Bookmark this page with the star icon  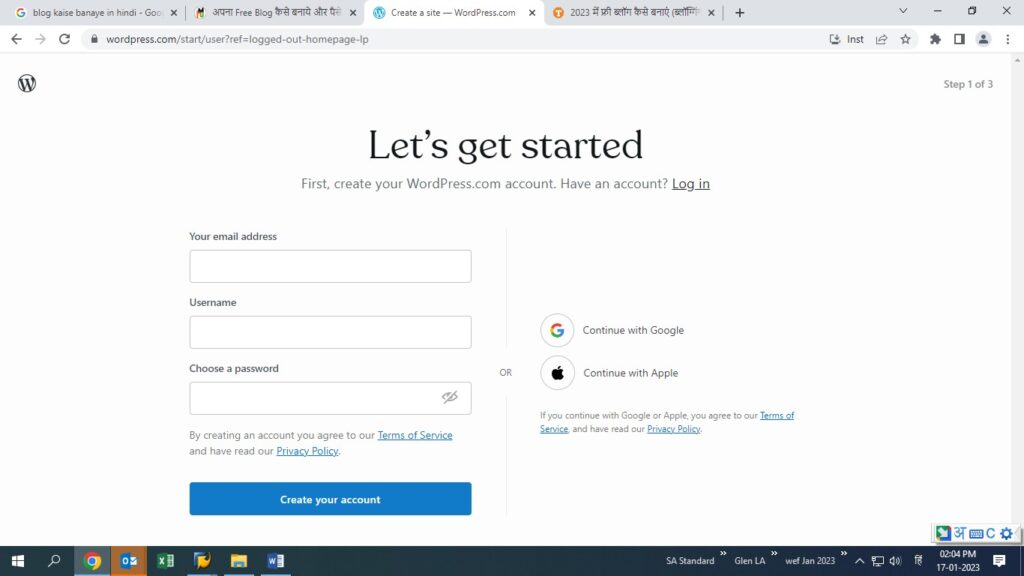coord(905,39)
